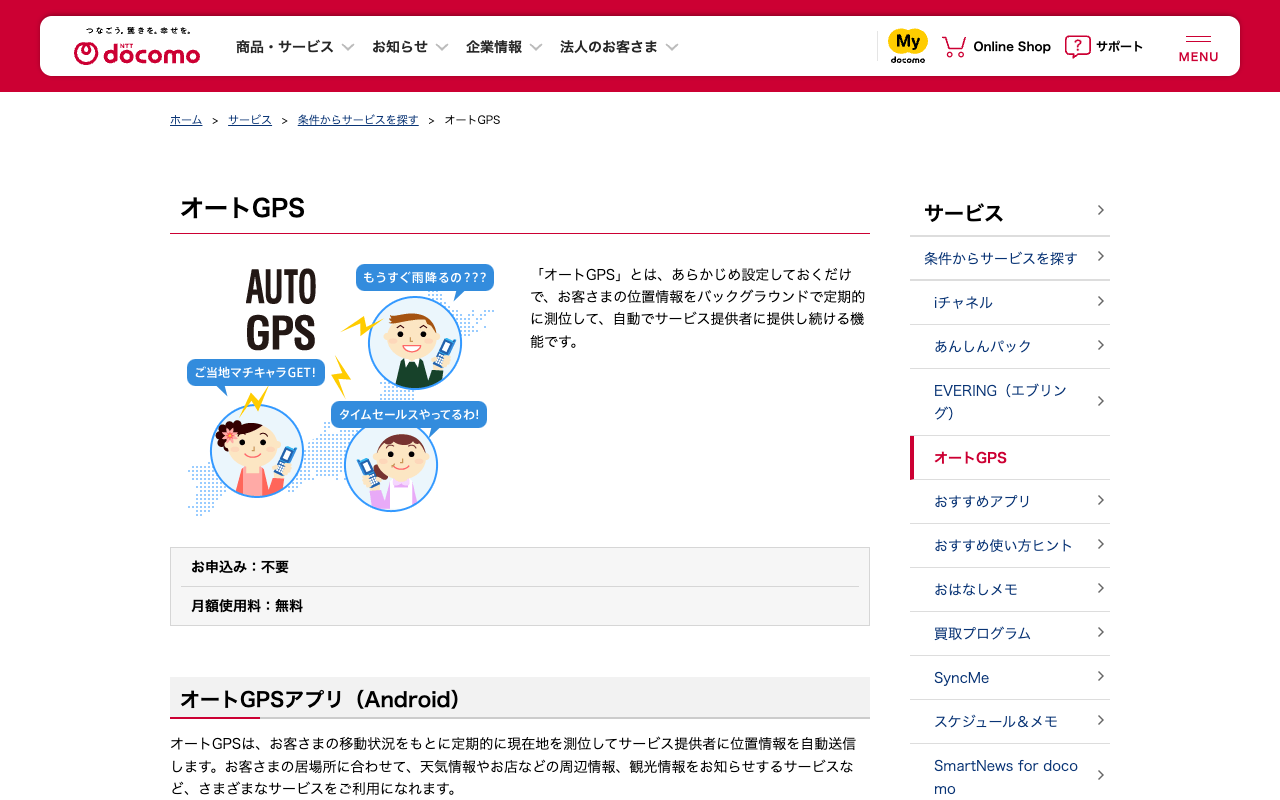Open the MENU hamburger button

[x=1198, y=47]
